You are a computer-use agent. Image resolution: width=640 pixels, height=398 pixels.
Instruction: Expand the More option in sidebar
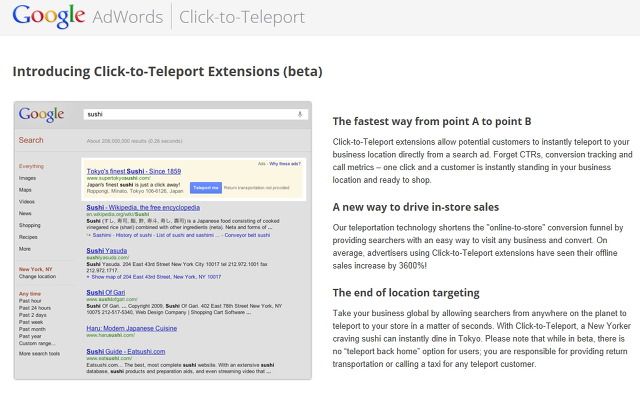[24, 249]
